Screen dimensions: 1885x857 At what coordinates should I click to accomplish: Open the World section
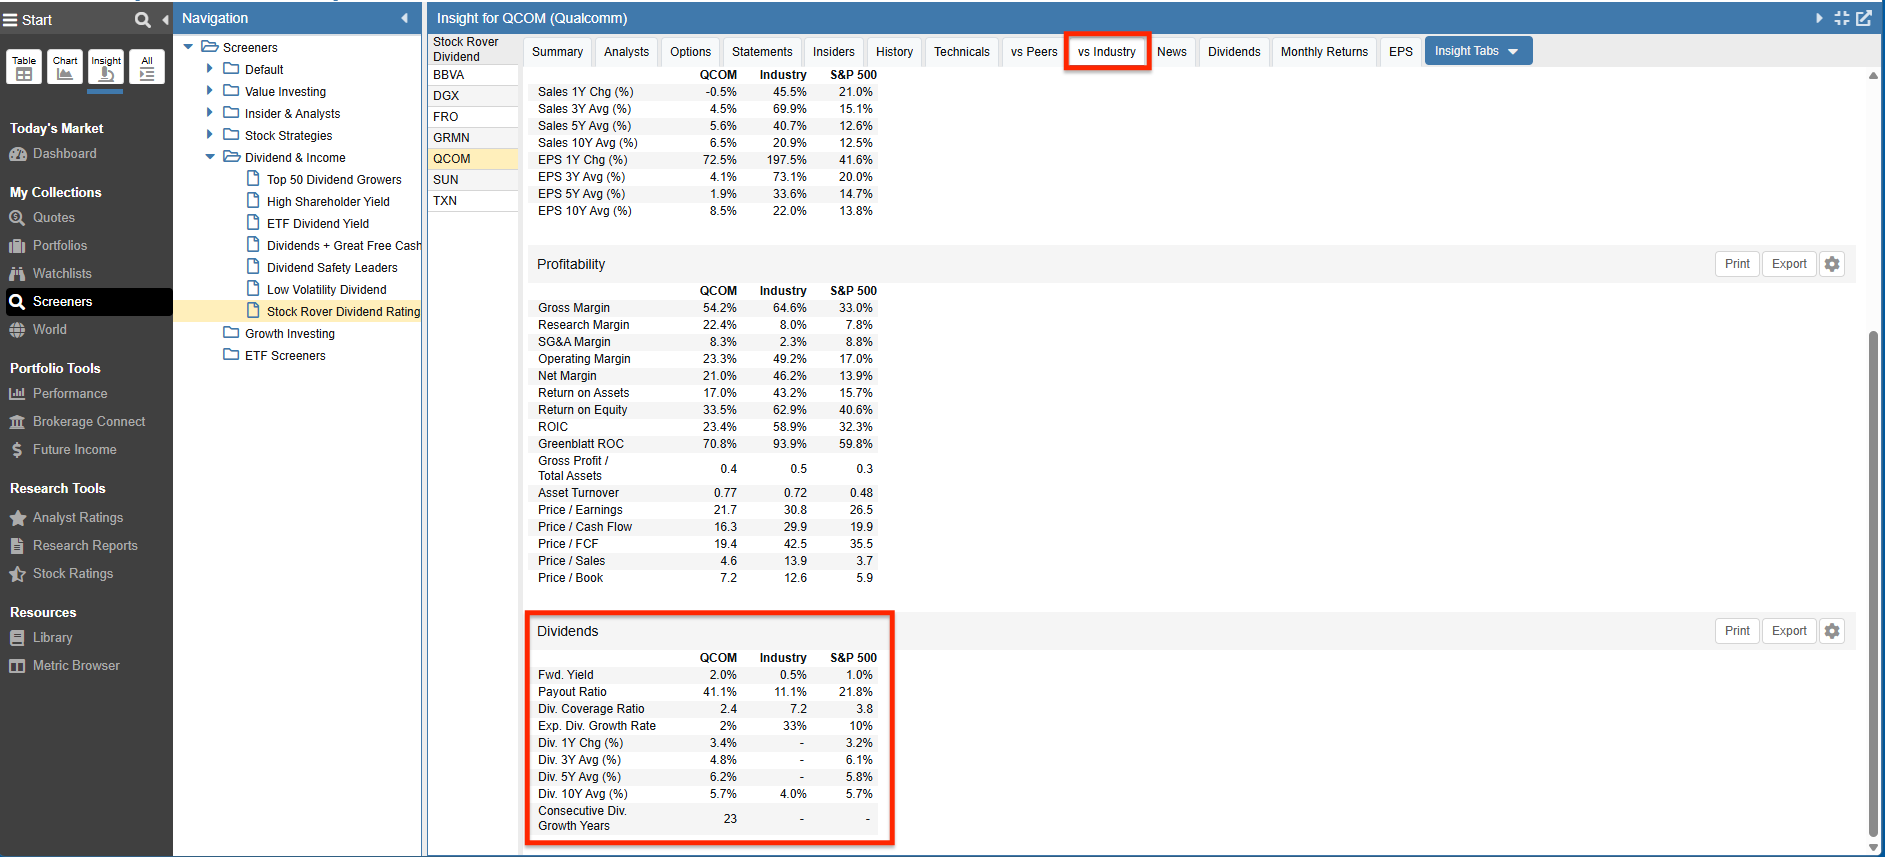tap(49, 329)
